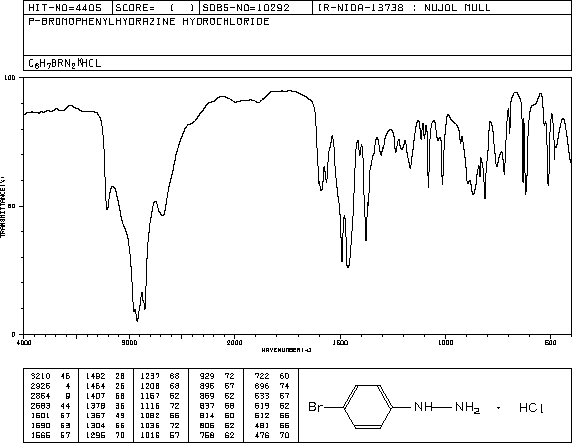The image size is (572, 443).
Task: Click the deepest absorption peak near 2926
Action: pyautogui.click(x=137, y=320)
